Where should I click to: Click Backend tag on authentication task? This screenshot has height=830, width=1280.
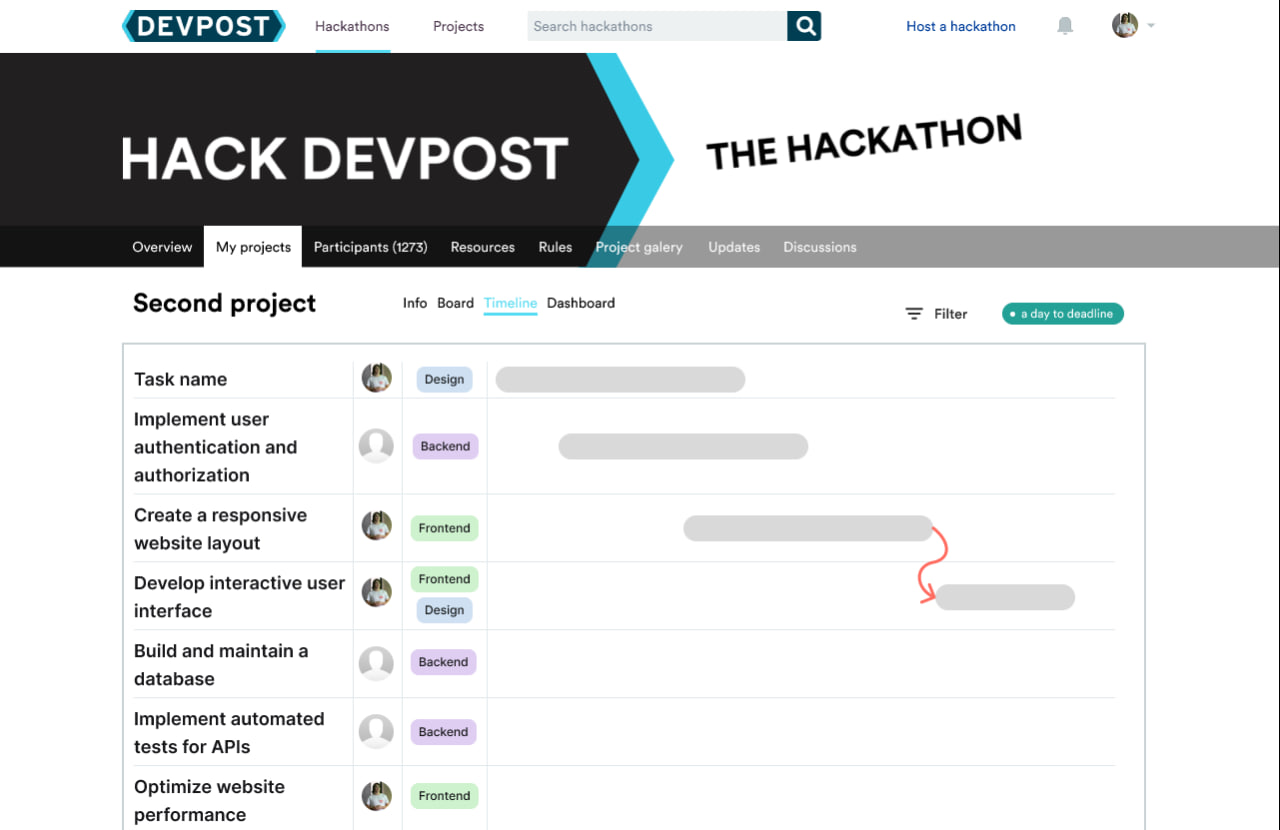[445, 446]
